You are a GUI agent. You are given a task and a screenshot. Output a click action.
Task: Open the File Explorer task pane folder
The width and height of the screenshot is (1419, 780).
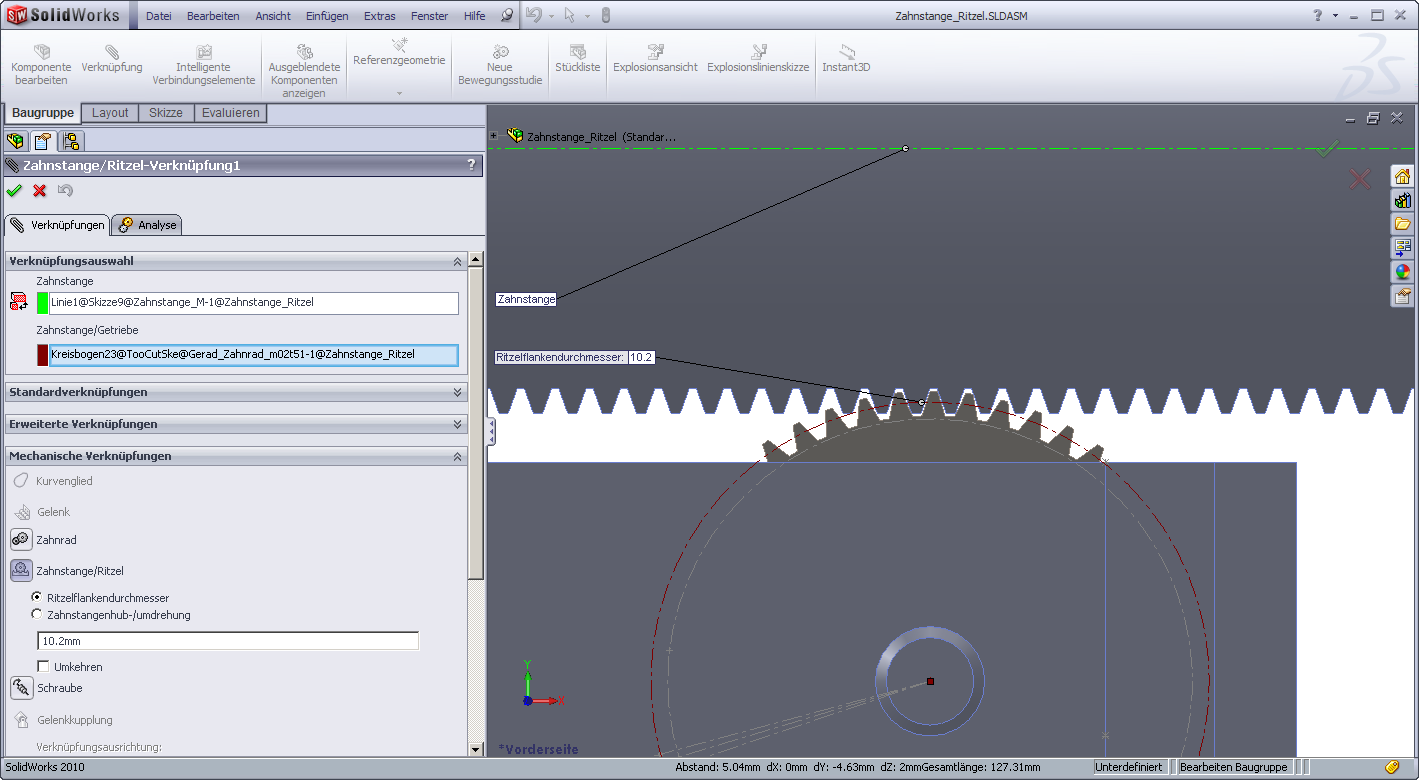tap(1402, 224)
